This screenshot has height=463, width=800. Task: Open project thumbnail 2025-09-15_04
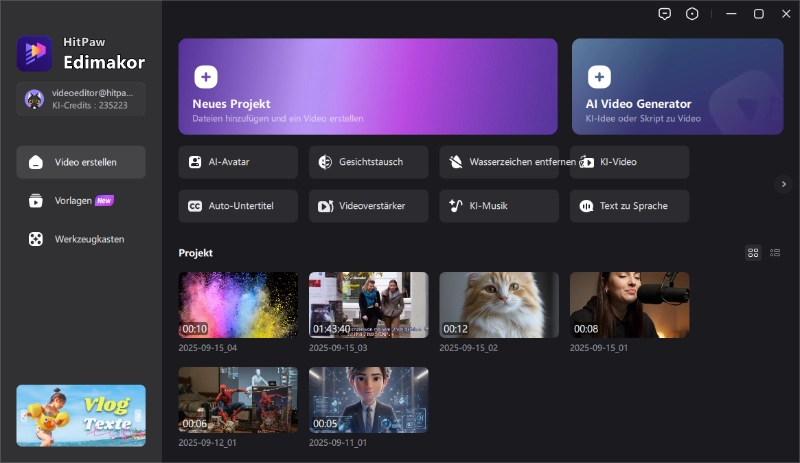[238, 305]
